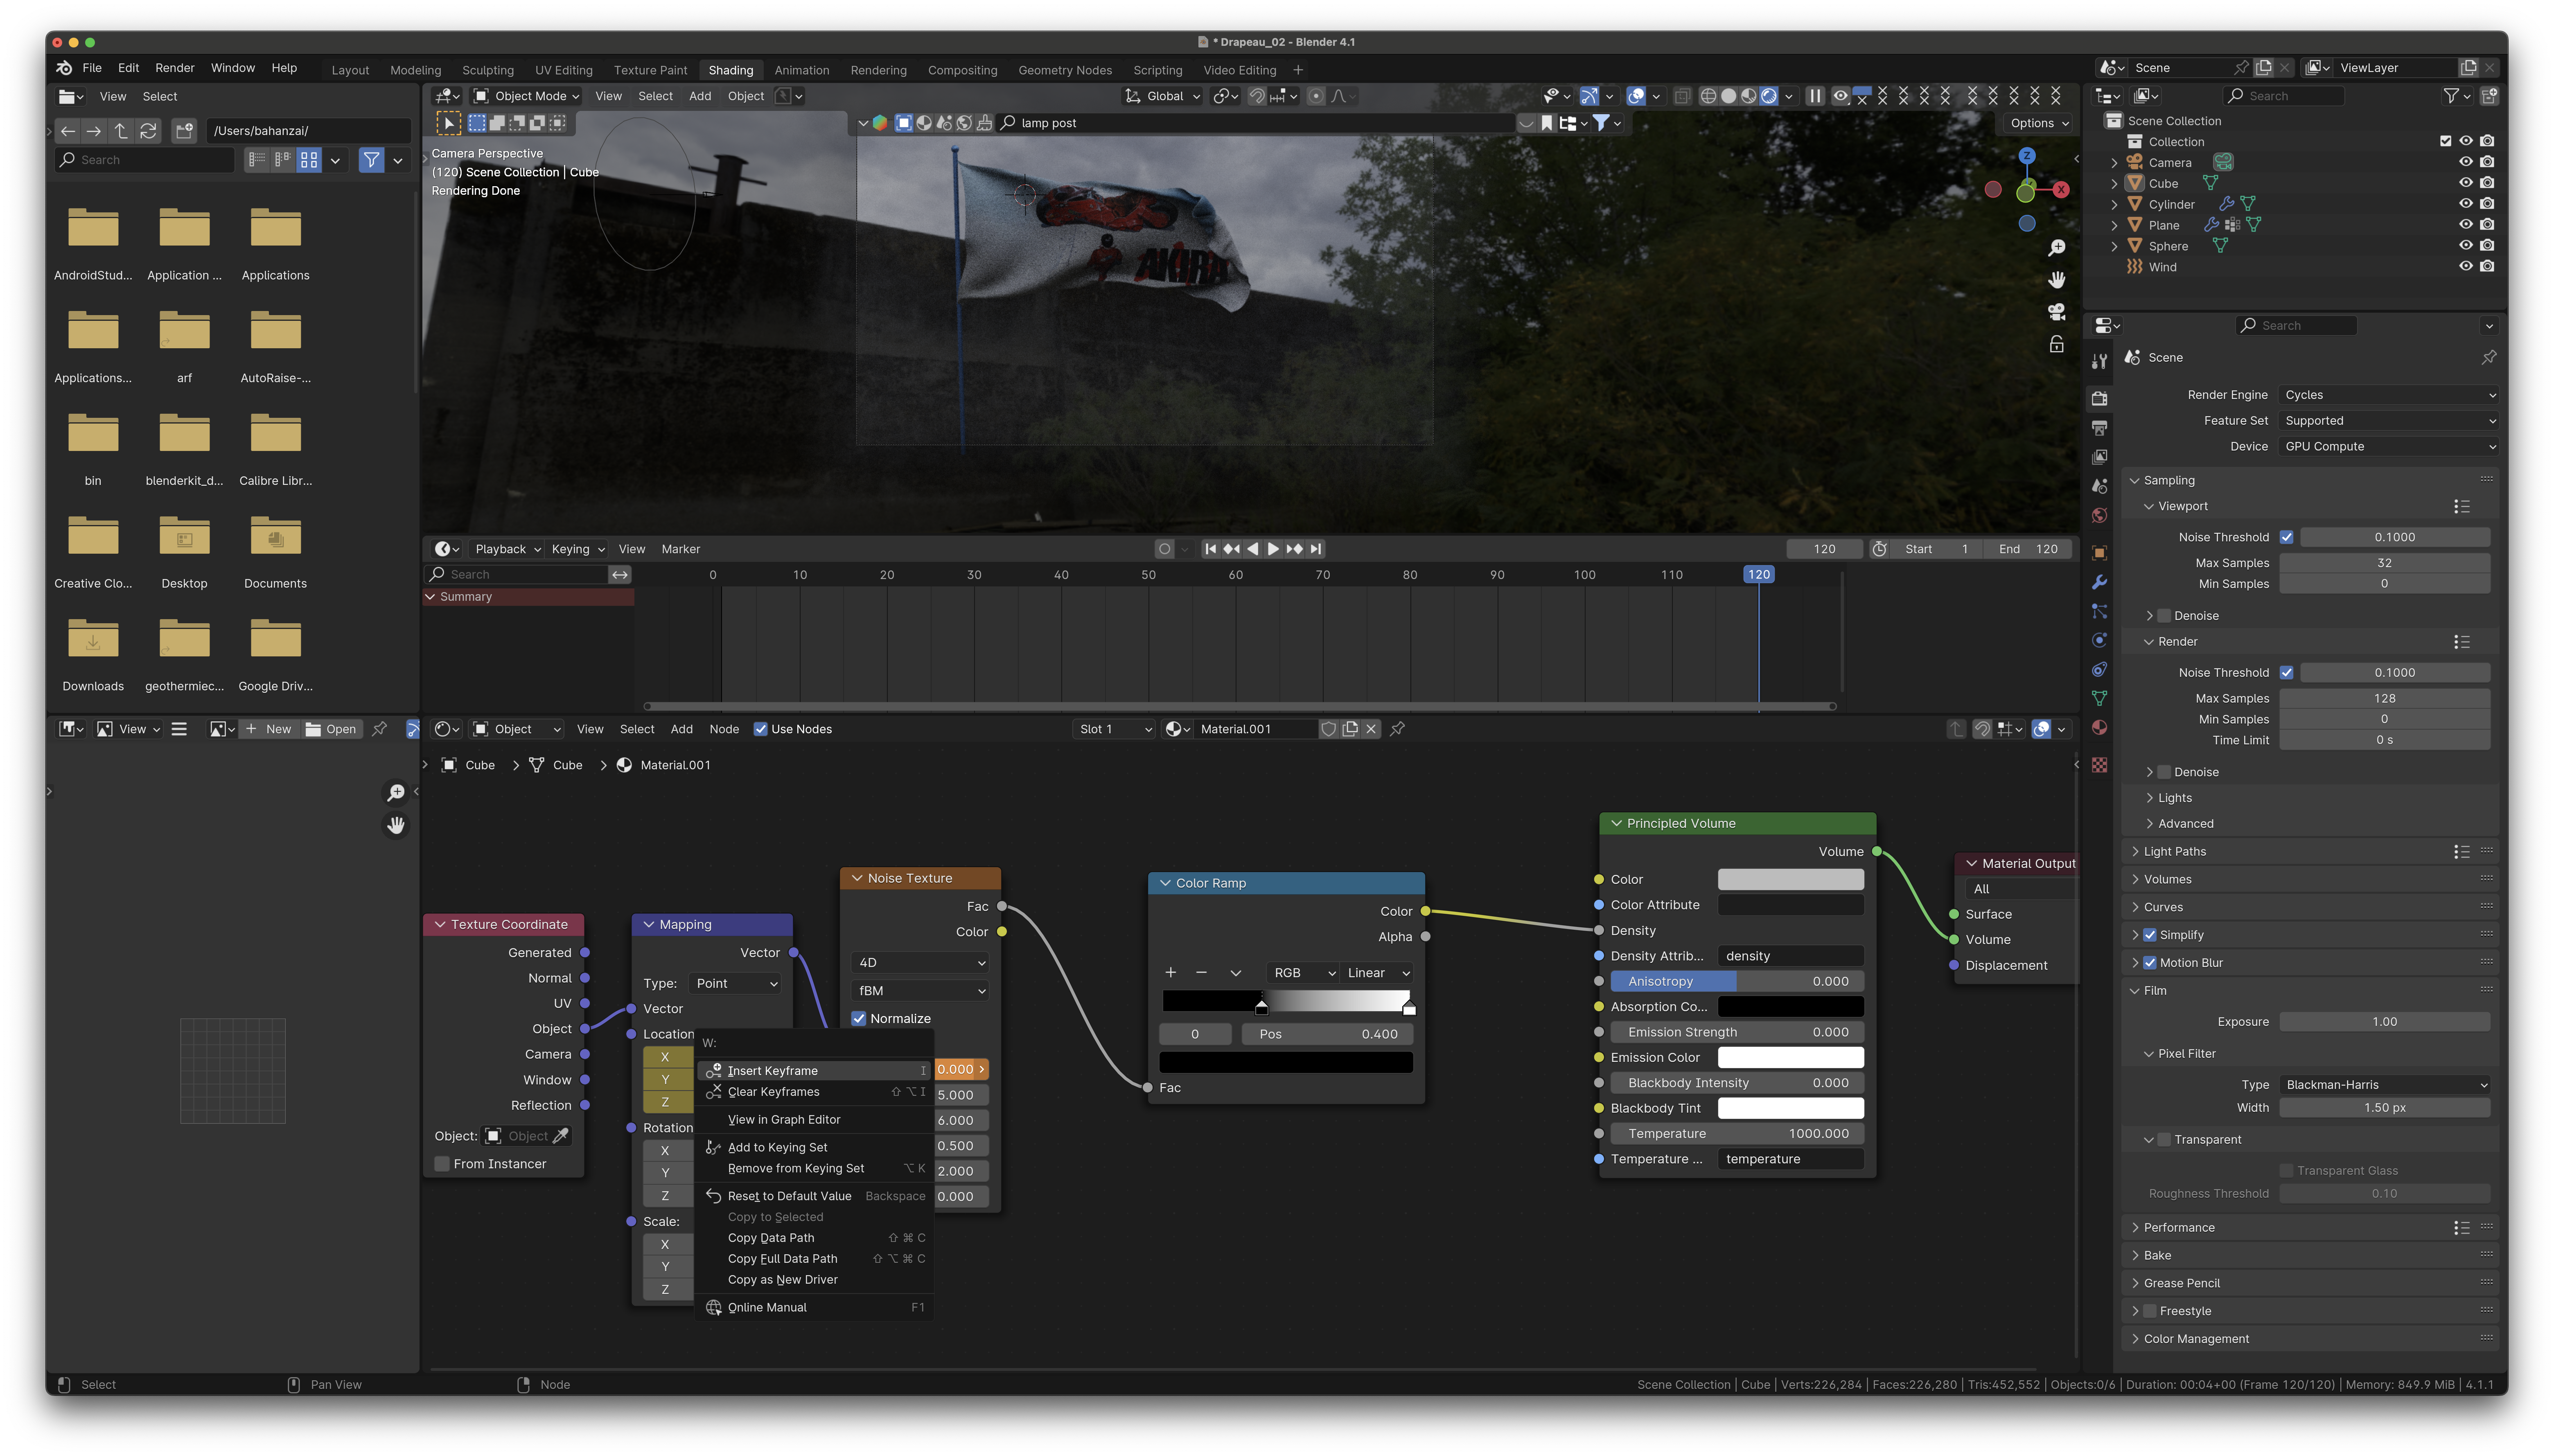Click the object eyedropper in Texture Coordinate
Image resolution: width=2554 pixels, height=1456 pixels.
[561, 1136]
